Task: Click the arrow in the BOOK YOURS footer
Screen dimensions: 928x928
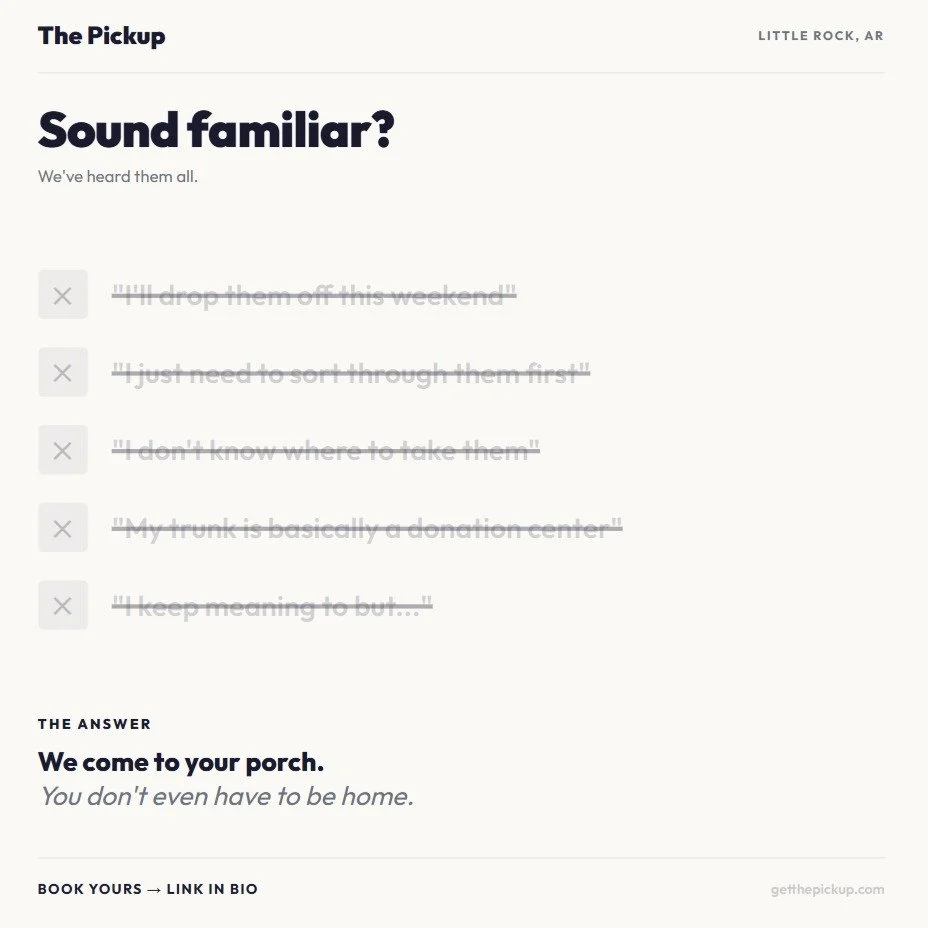Action: coord(154,890)
